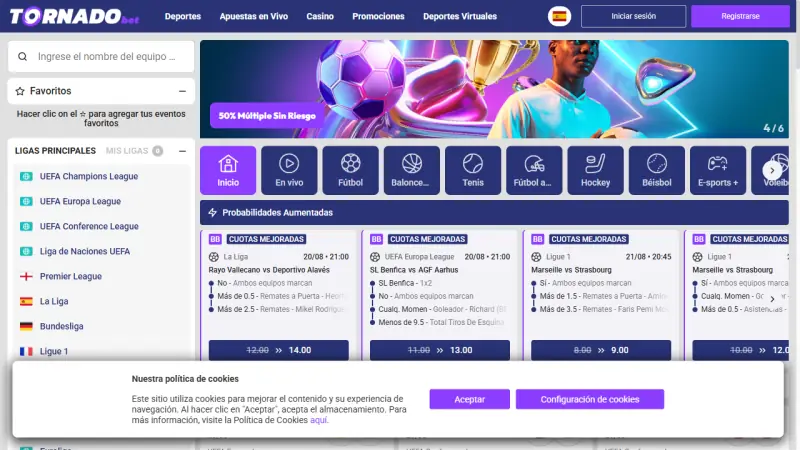Screen dimensions: 800x450
Task: Click globe icon beside Liga de Naciones UEFA
Action: click(x=26, y=252)
